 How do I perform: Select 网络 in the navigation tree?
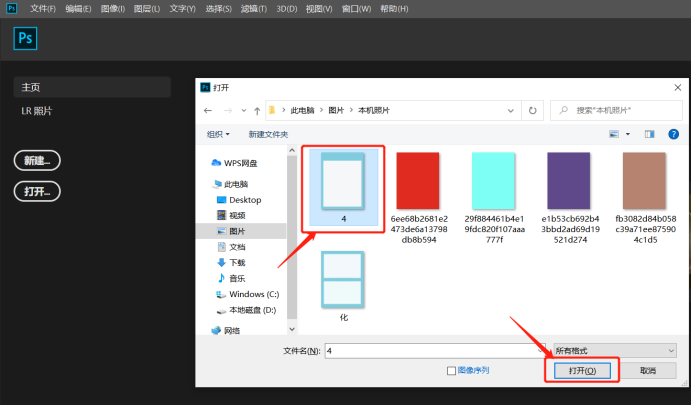coord(226,331)
